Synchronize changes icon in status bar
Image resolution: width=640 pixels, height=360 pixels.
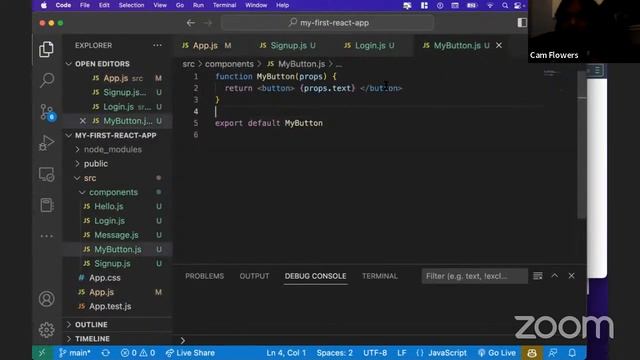(x=105, y=353)
